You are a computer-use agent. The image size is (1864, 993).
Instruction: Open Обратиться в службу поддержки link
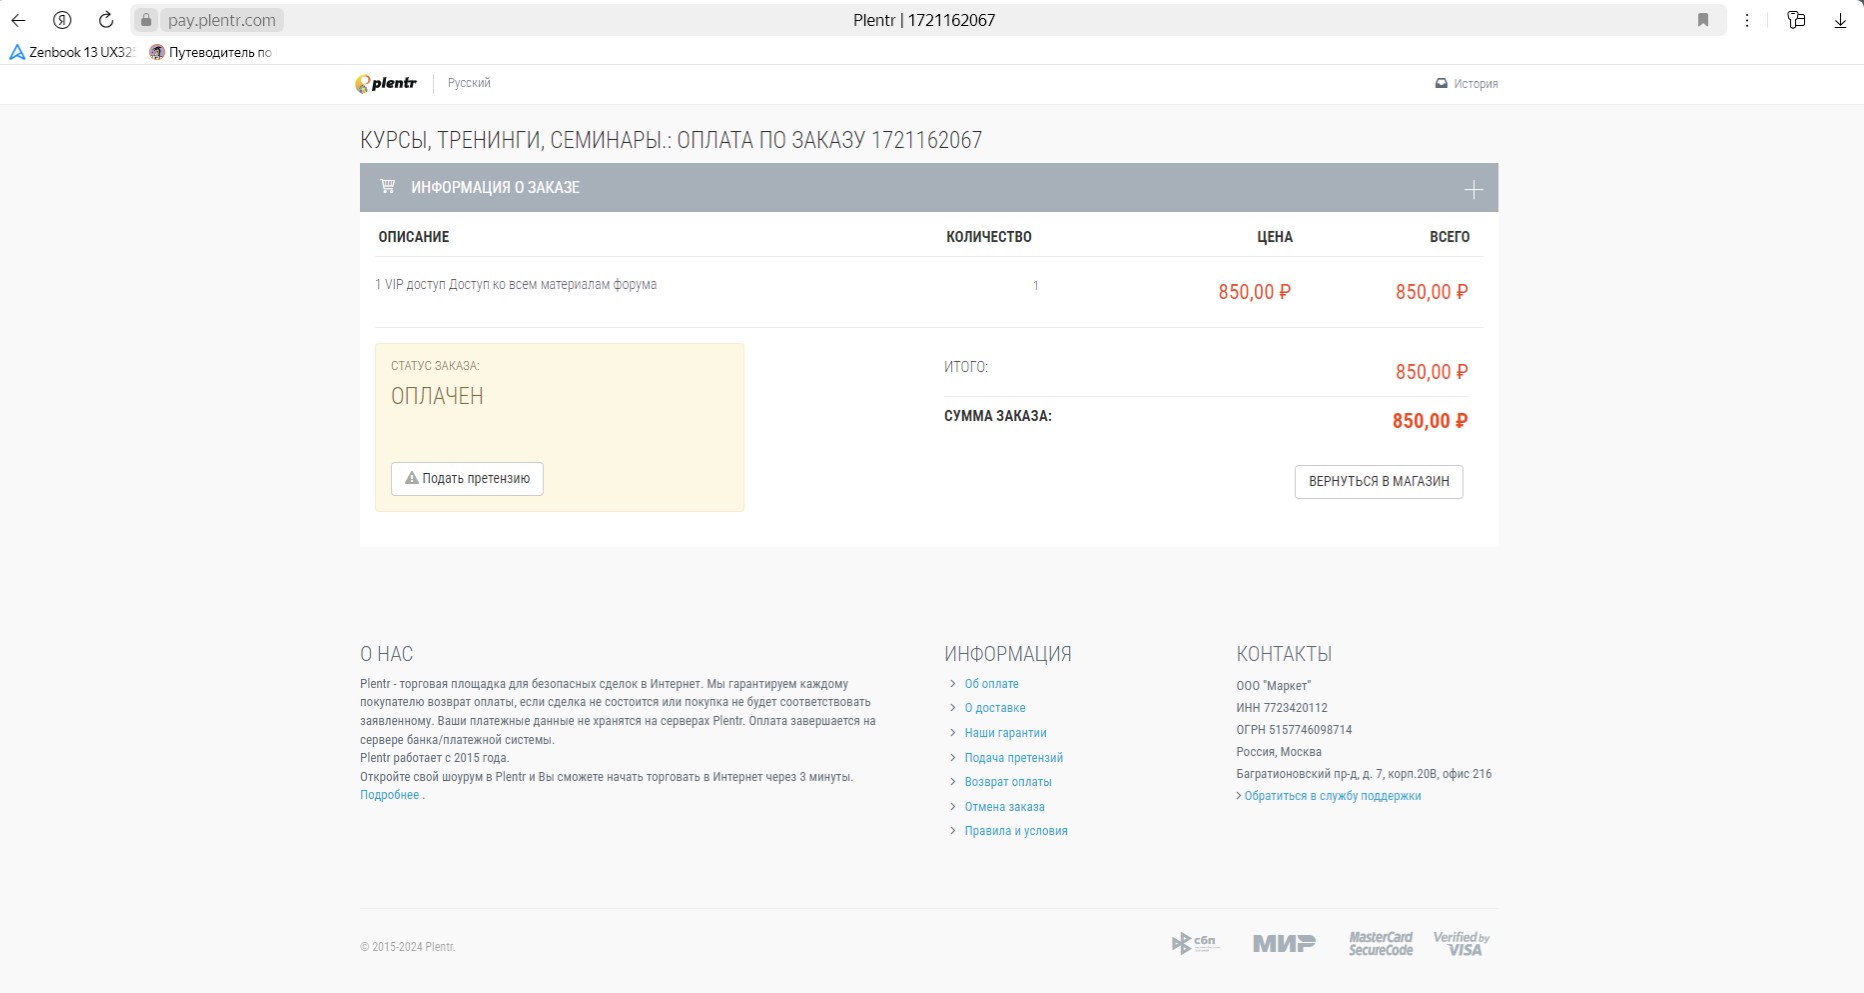(1332, 796)
